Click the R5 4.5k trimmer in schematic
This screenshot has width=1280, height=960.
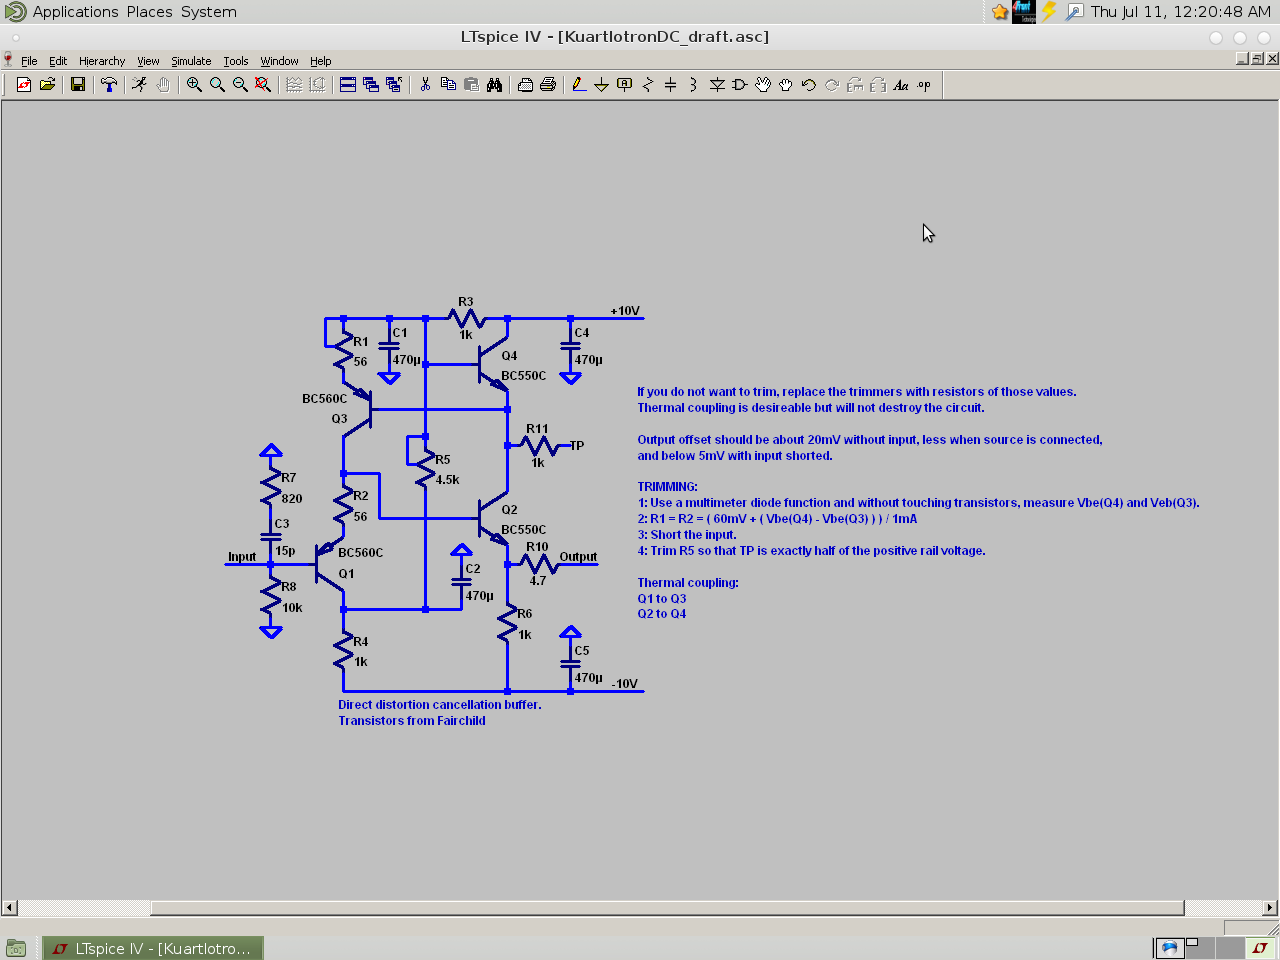click(x=425, y=469)
